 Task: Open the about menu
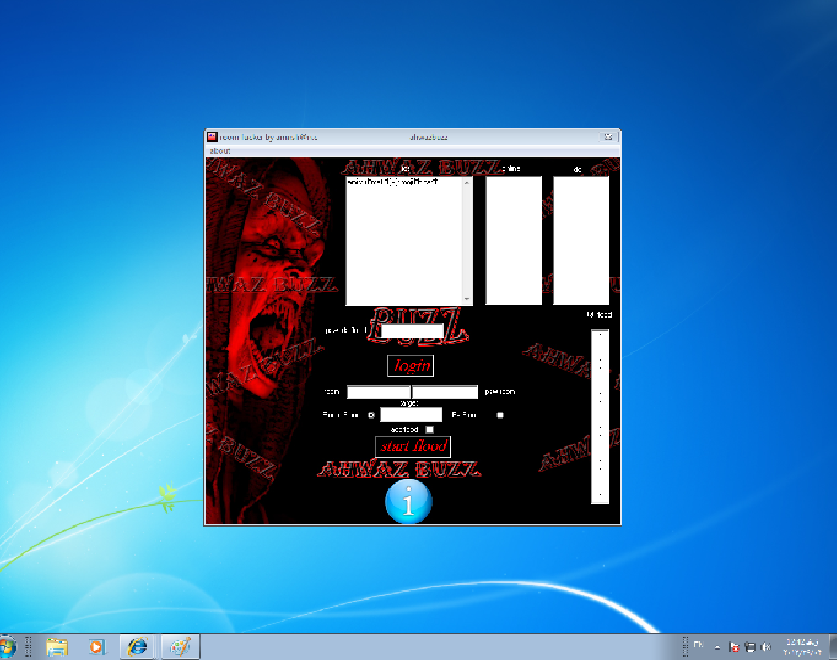tap(219, 151)
